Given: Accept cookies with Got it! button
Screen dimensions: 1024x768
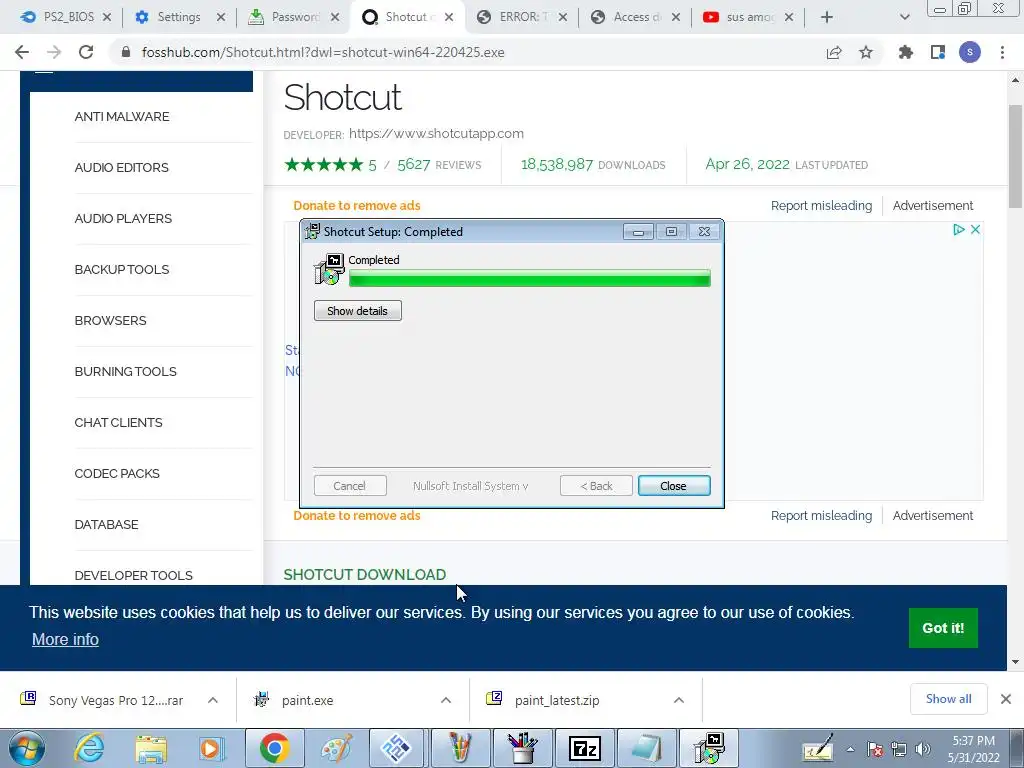Looking at the screenshot, I should coord(943,628).
